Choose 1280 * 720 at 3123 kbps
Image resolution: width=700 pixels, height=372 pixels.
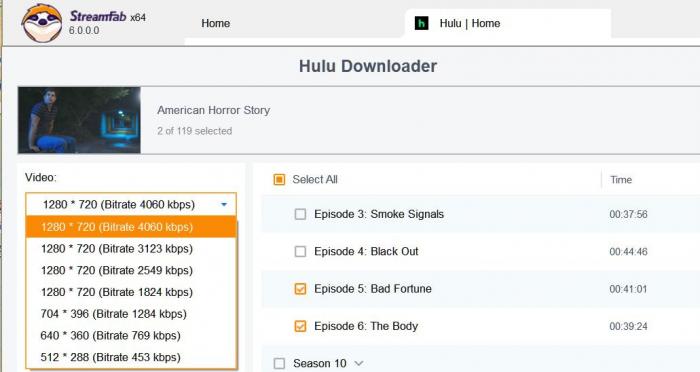point(131,249)
